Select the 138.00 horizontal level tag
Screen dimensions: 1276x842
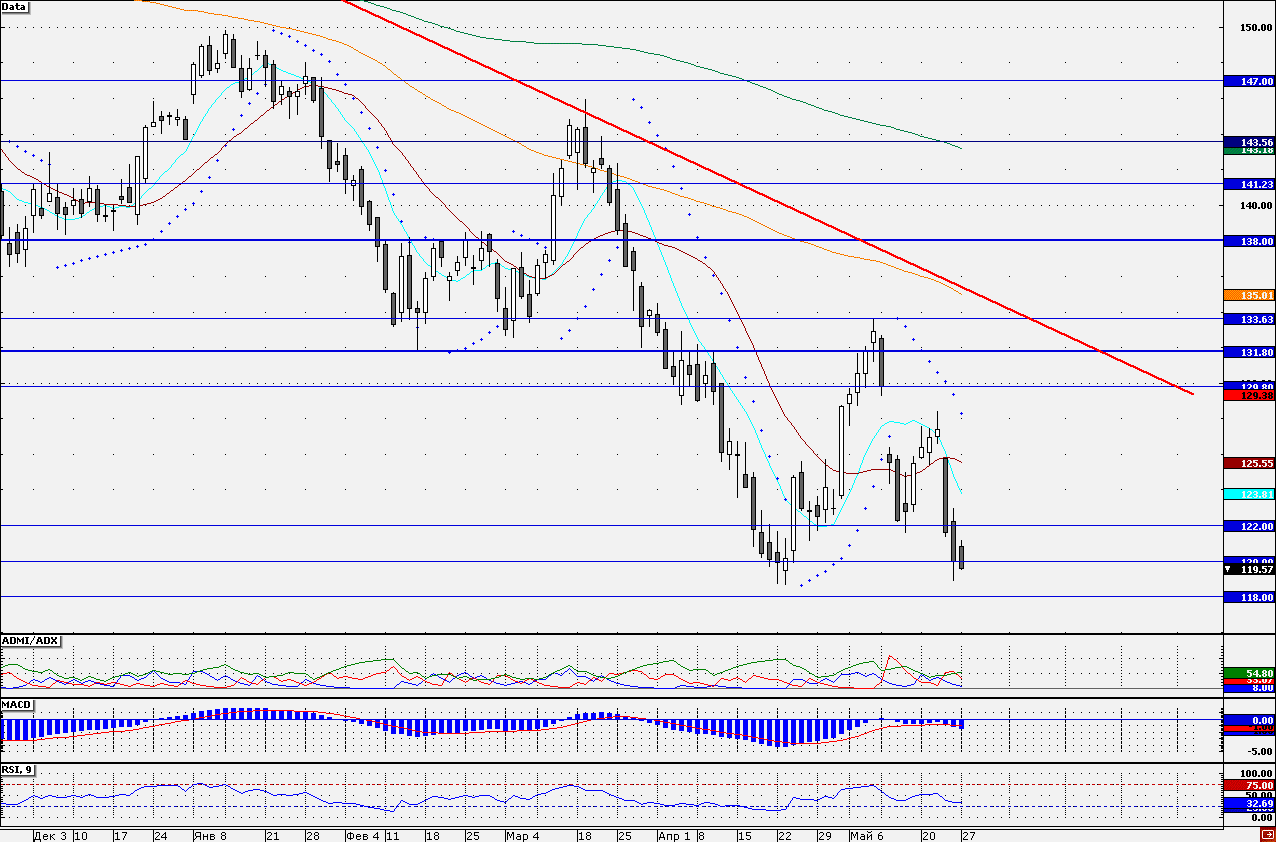click(x=1250, y=242)
